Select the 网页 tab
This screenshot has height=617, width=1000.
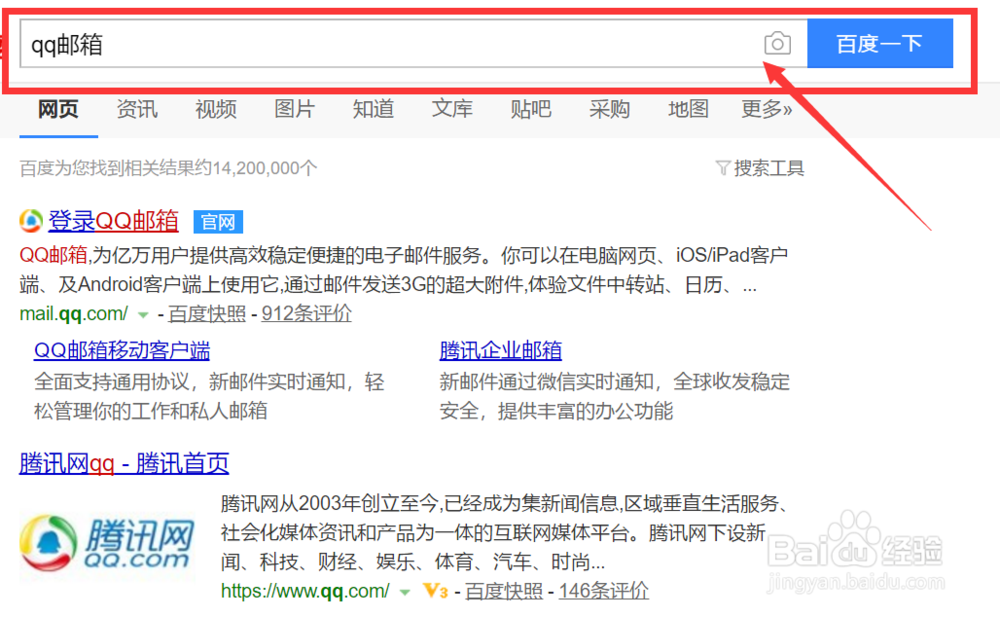point(58,109)
